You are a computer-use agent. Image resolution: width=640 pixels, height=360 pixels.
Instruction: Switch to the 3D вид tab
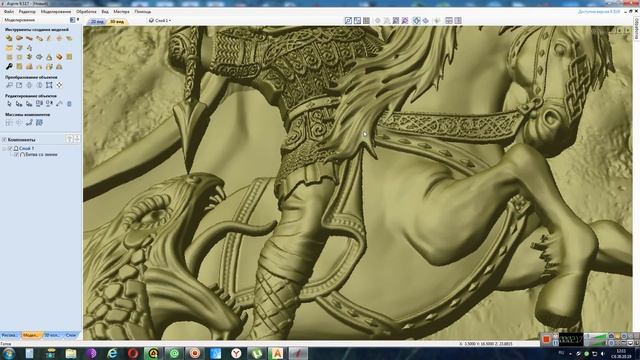117,22
